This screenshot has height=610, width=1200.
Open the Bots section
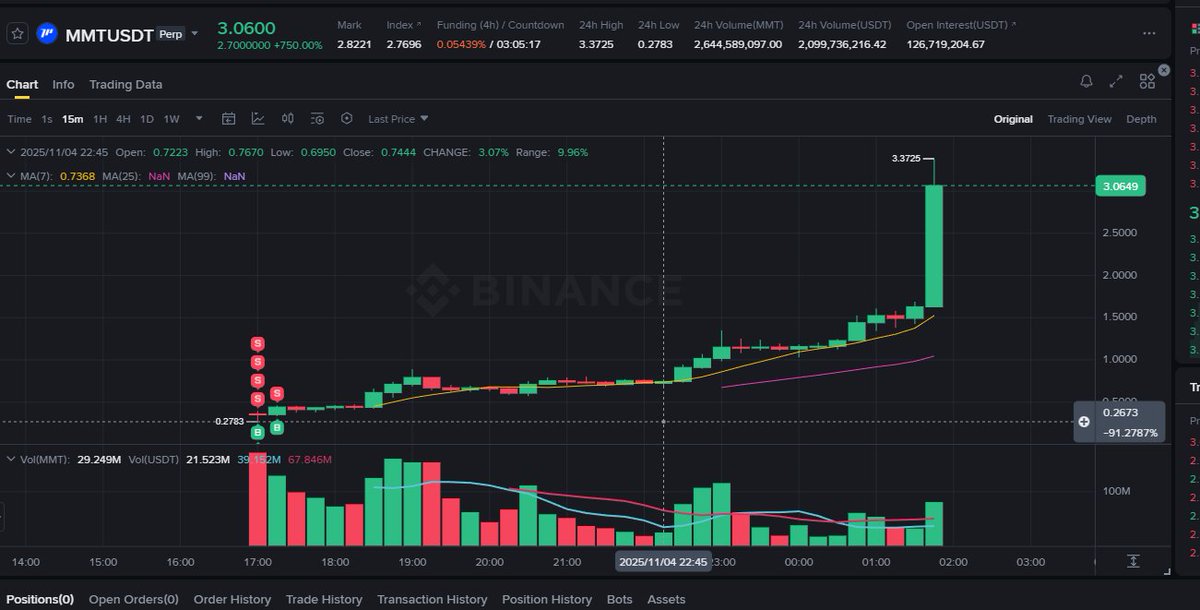[619, 599]
